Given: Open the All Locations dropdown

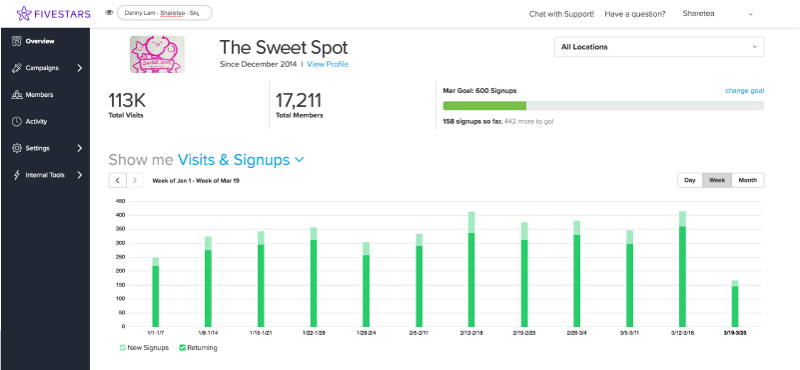Looking at the screenshot, I should (659, 47).
